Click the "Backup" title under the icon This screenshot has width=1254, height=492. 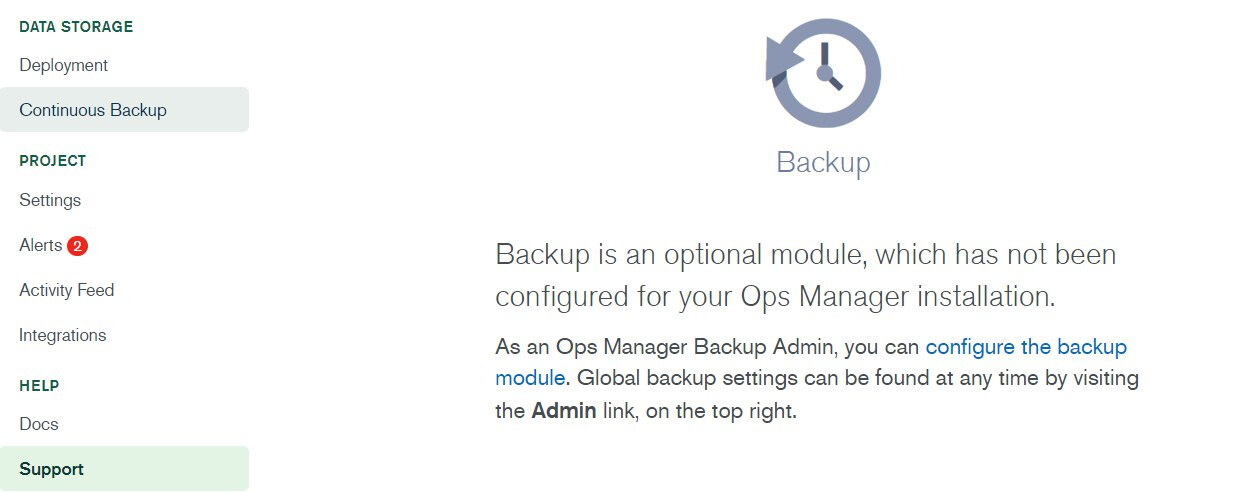(x=823, y=162)
